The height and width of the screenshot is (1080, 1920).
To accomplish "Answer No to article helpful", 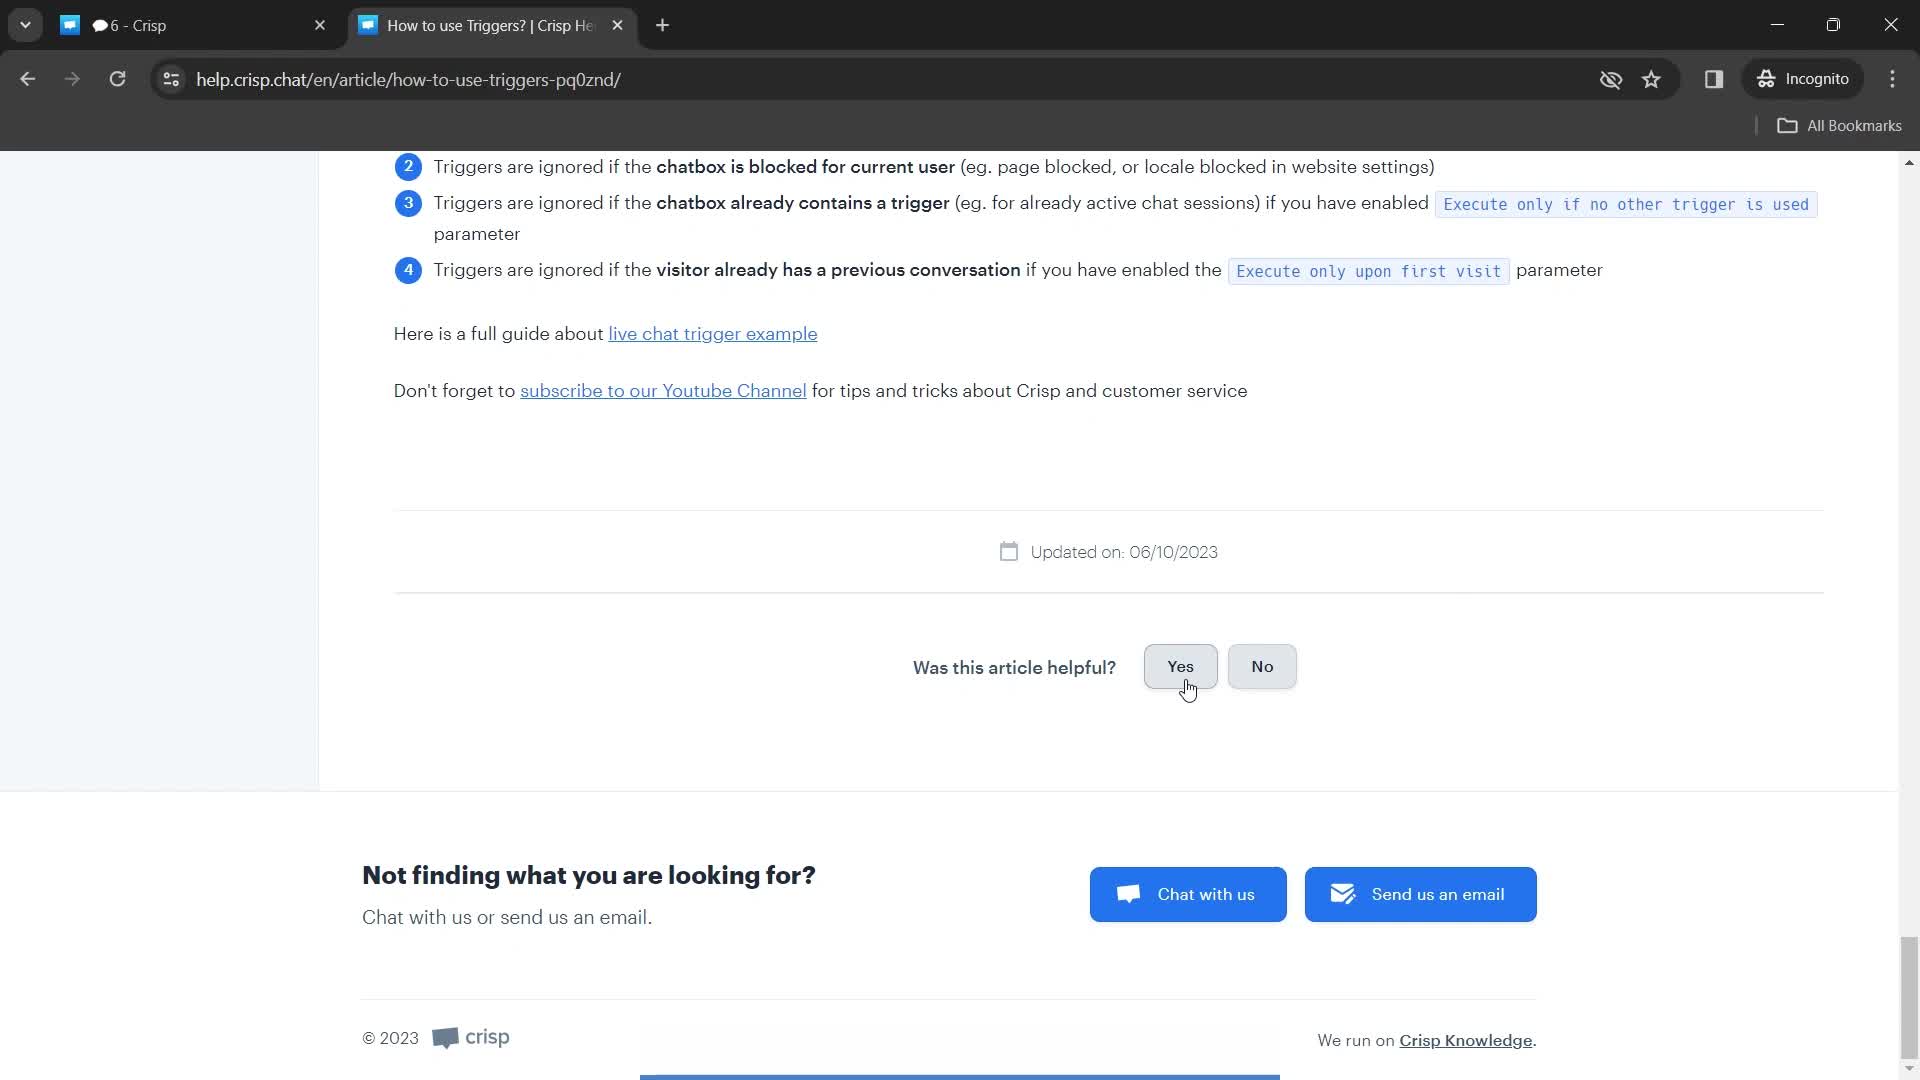I will [1262, 667].
